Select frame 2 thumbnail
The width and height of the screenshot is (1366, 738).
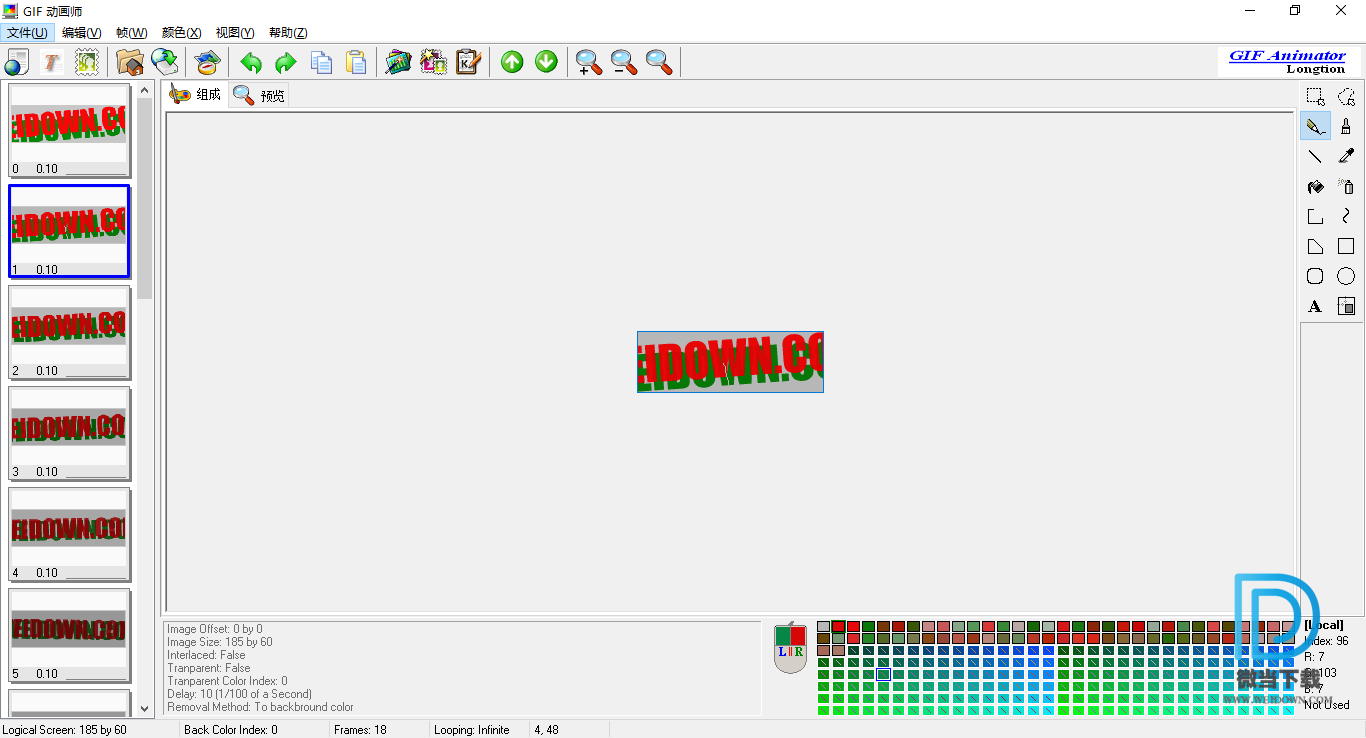[x=69, y=332]
